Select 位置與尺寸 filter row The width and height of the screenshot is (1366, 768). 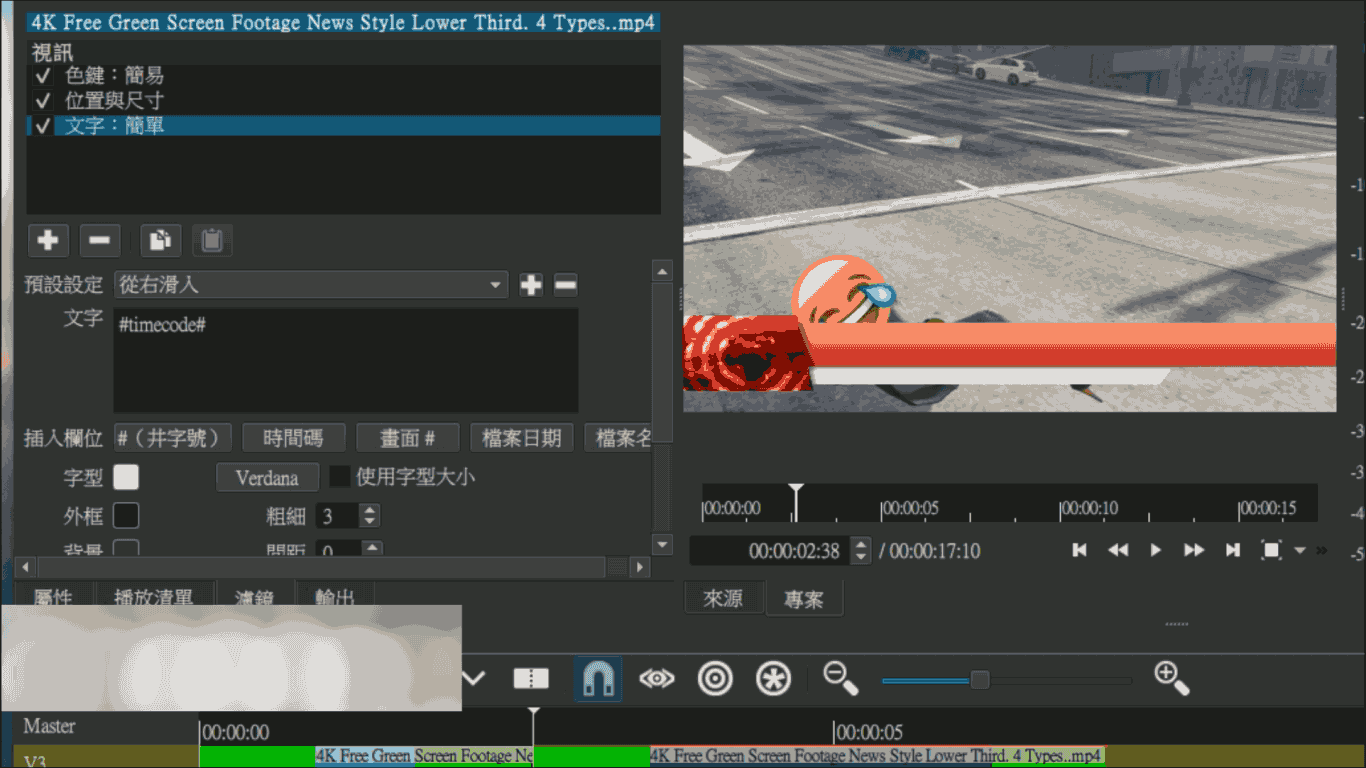click(x=343, y=101)
